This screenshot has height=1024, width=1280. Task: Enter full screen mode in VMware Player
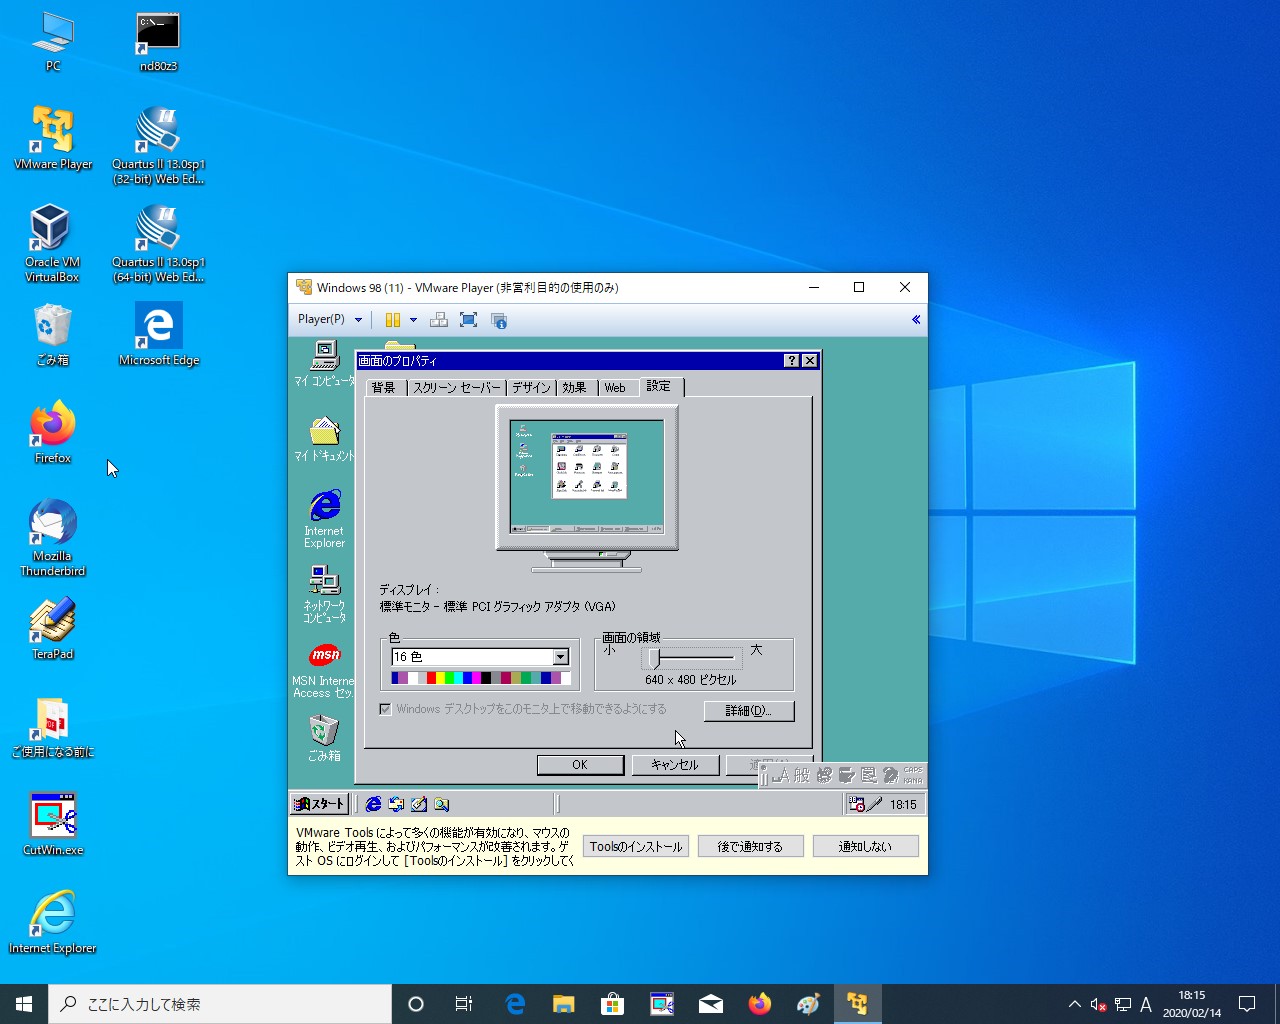(468, 320)
